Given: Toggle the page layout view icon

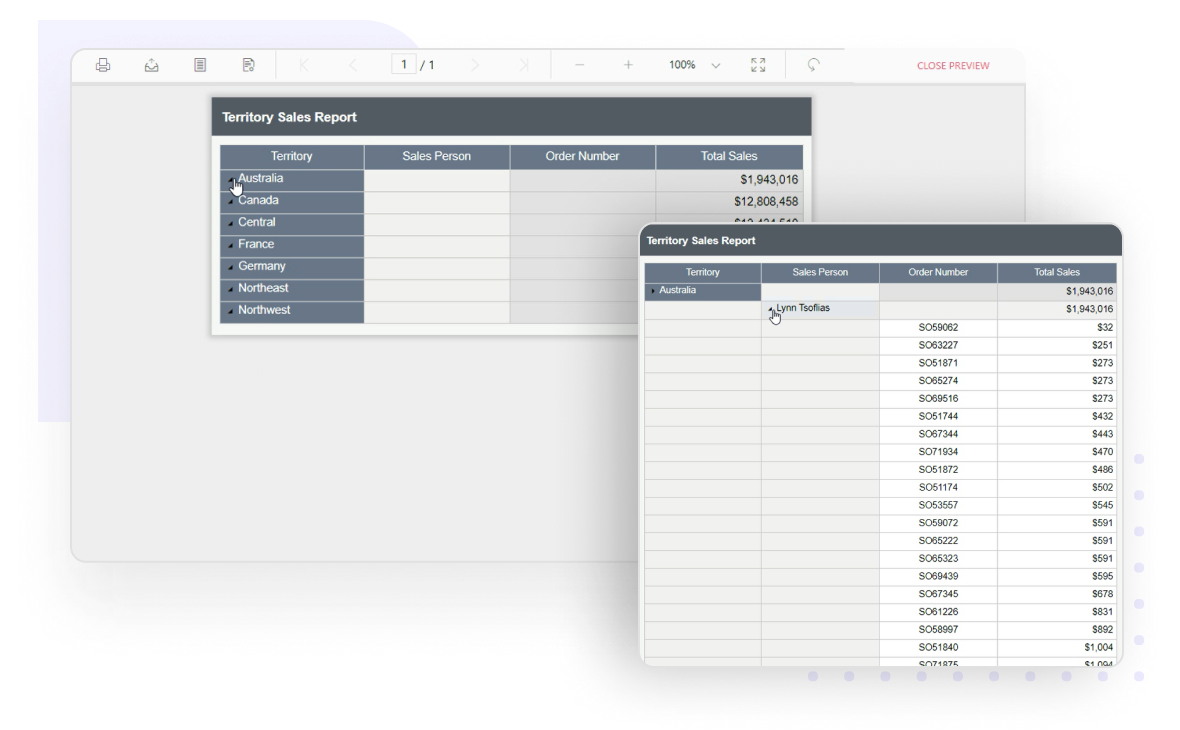Looking at the screenshot, I should 200,65.
